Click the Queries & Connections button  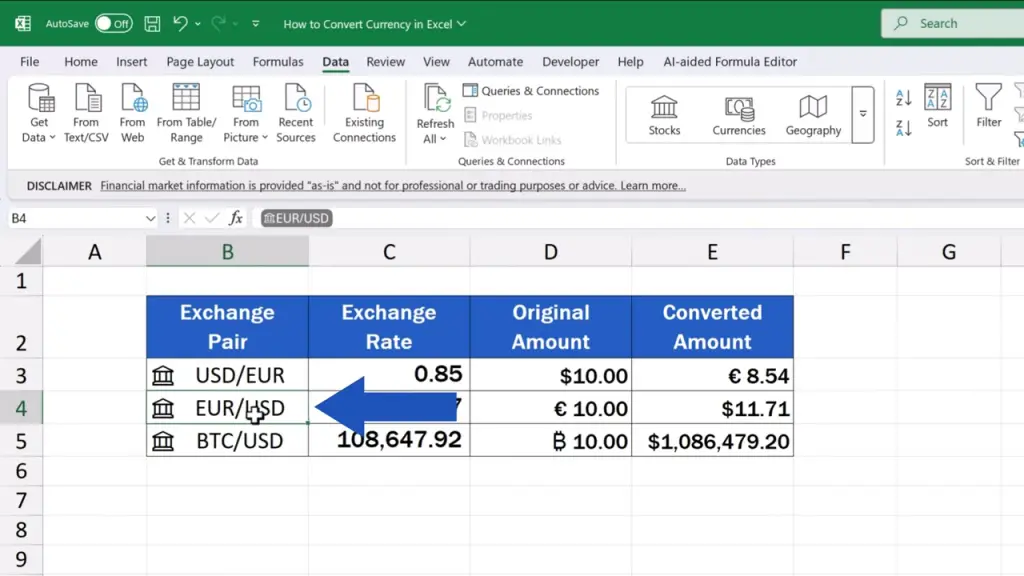(x=531, y=91)
